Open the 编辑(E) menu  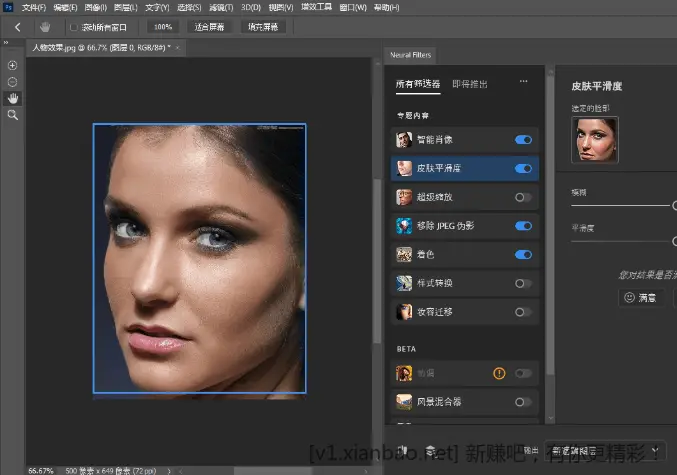pos(65,7)
